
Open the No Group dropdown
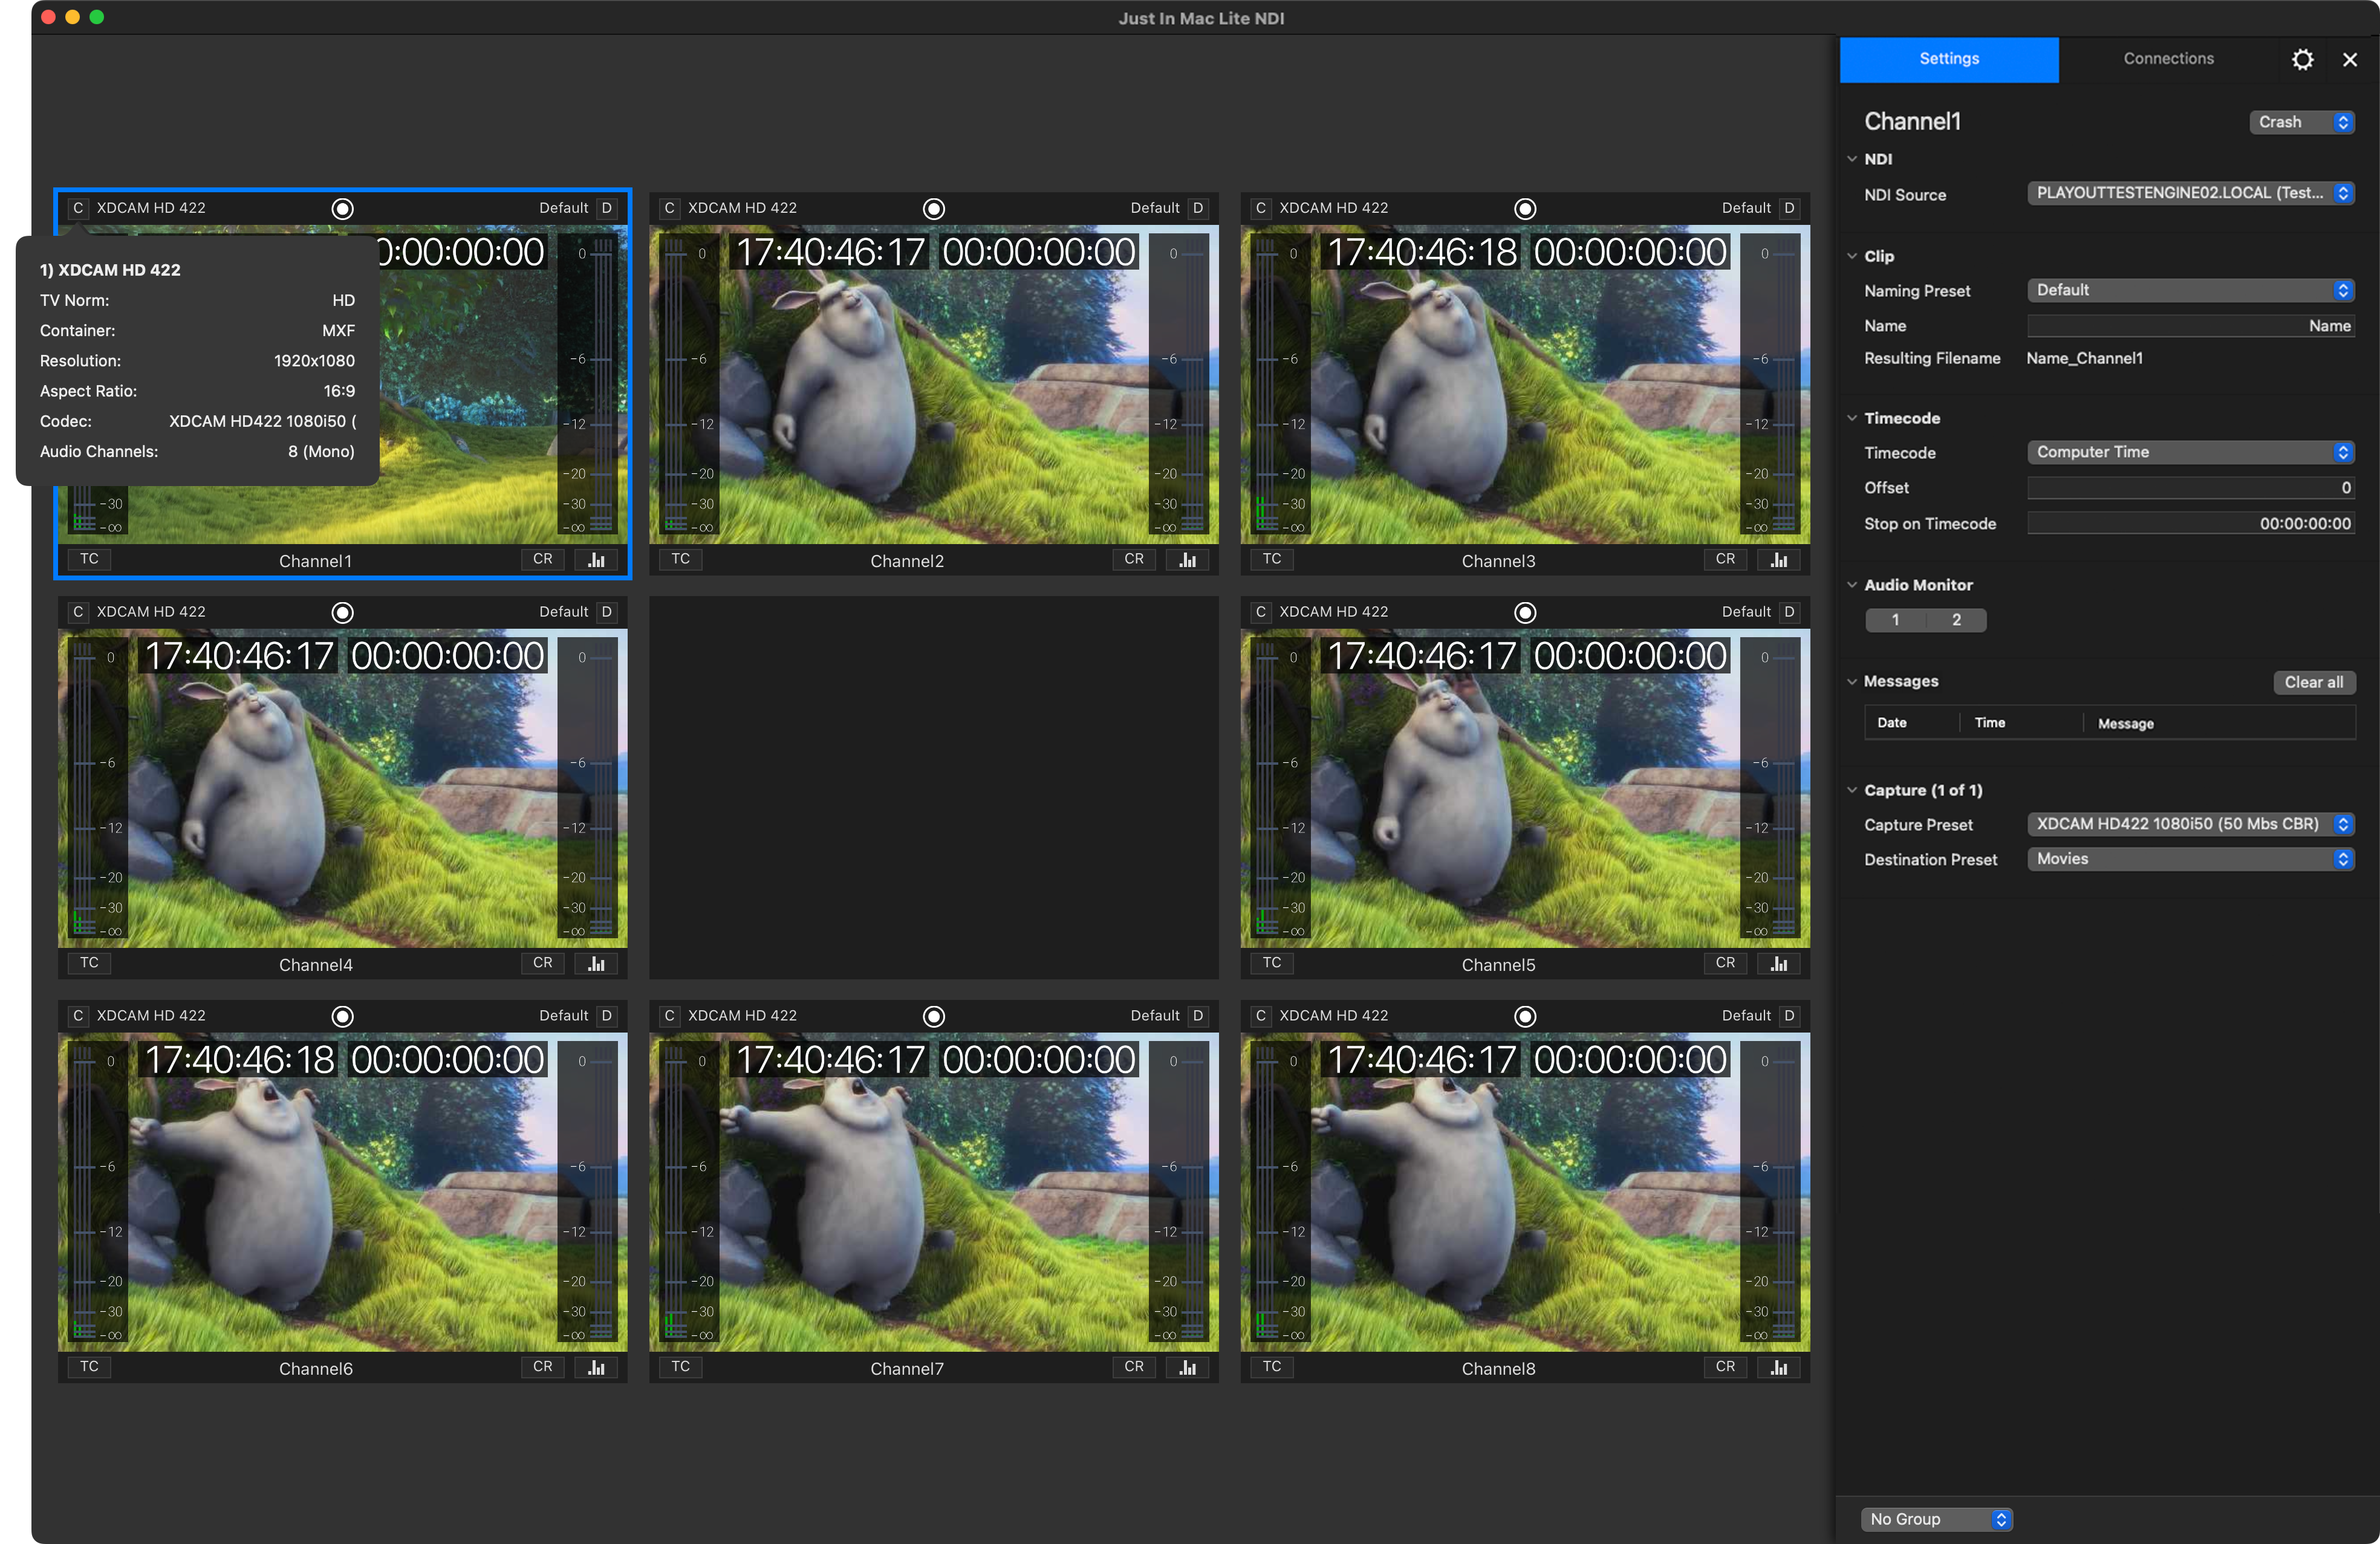1936,1519
